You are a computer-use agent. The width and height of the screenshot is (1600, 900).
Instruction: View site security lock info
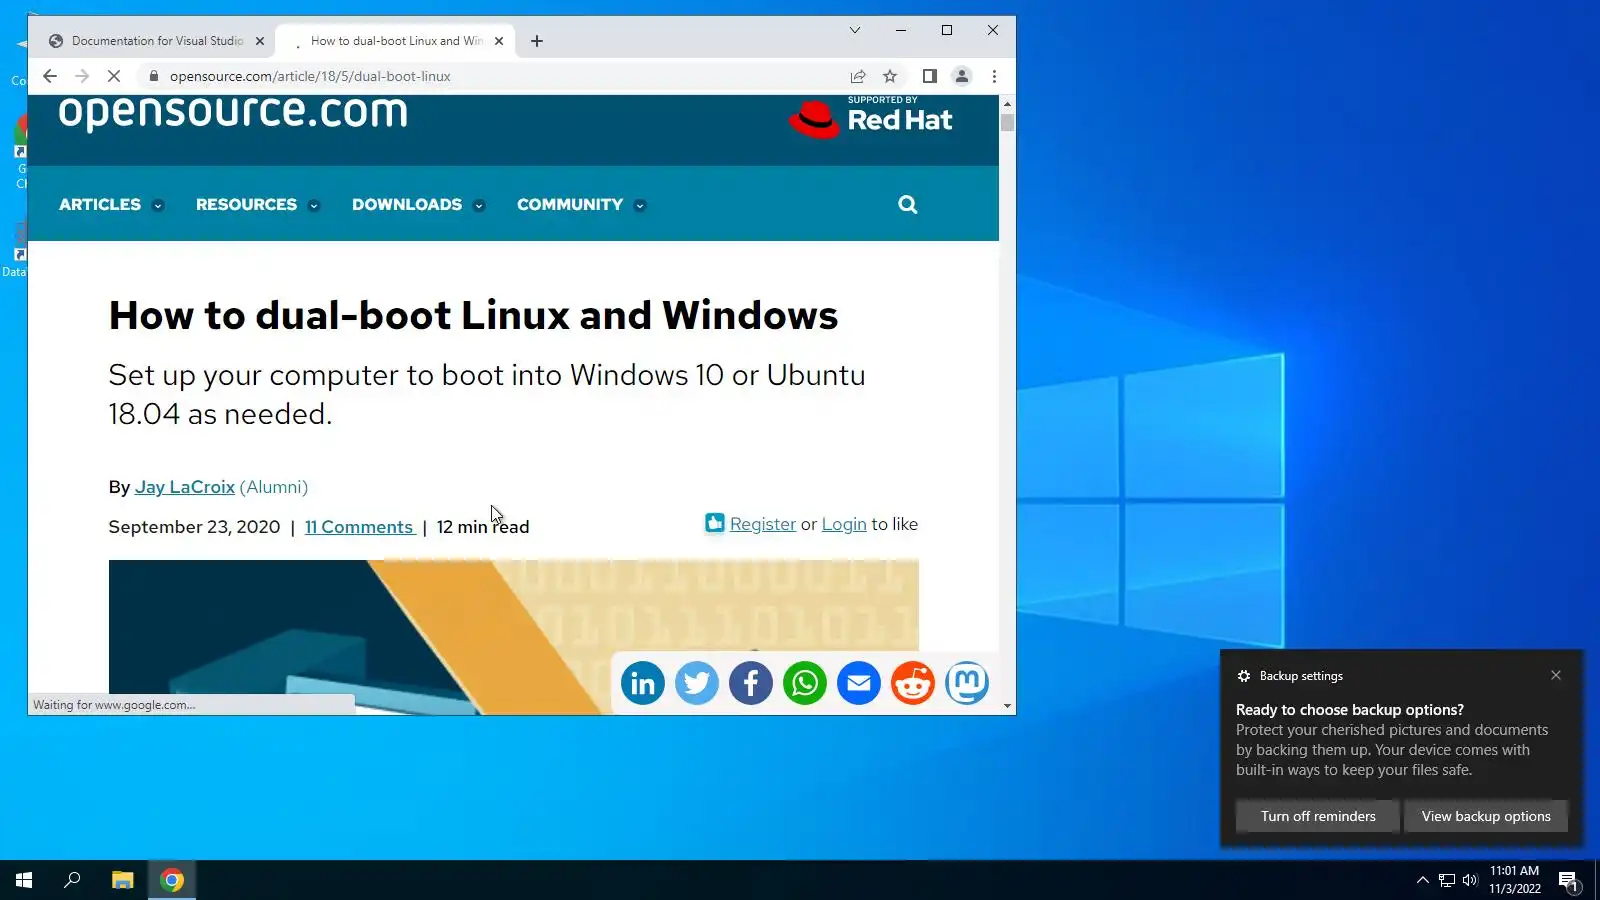pyautogui.click(x=153, y=76)
